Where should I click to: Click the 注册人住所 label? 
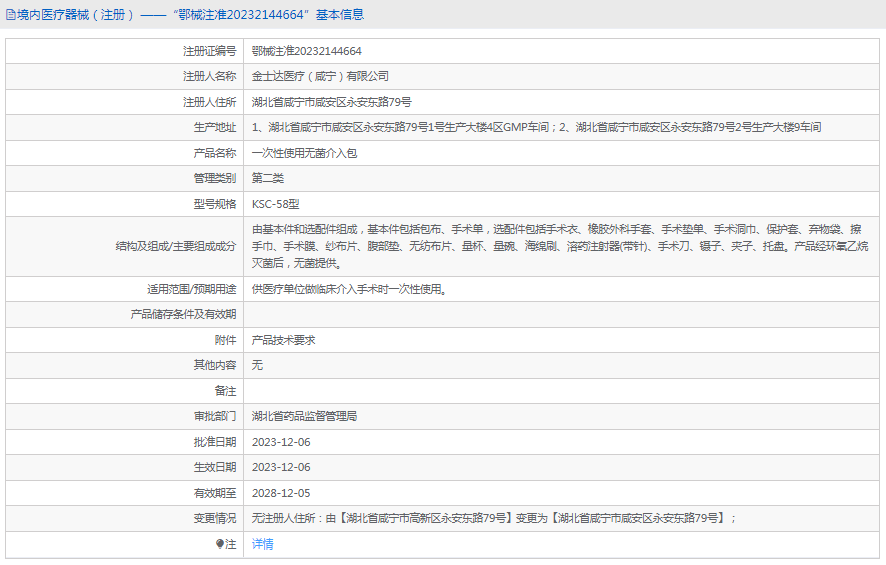tap(209, 102)
